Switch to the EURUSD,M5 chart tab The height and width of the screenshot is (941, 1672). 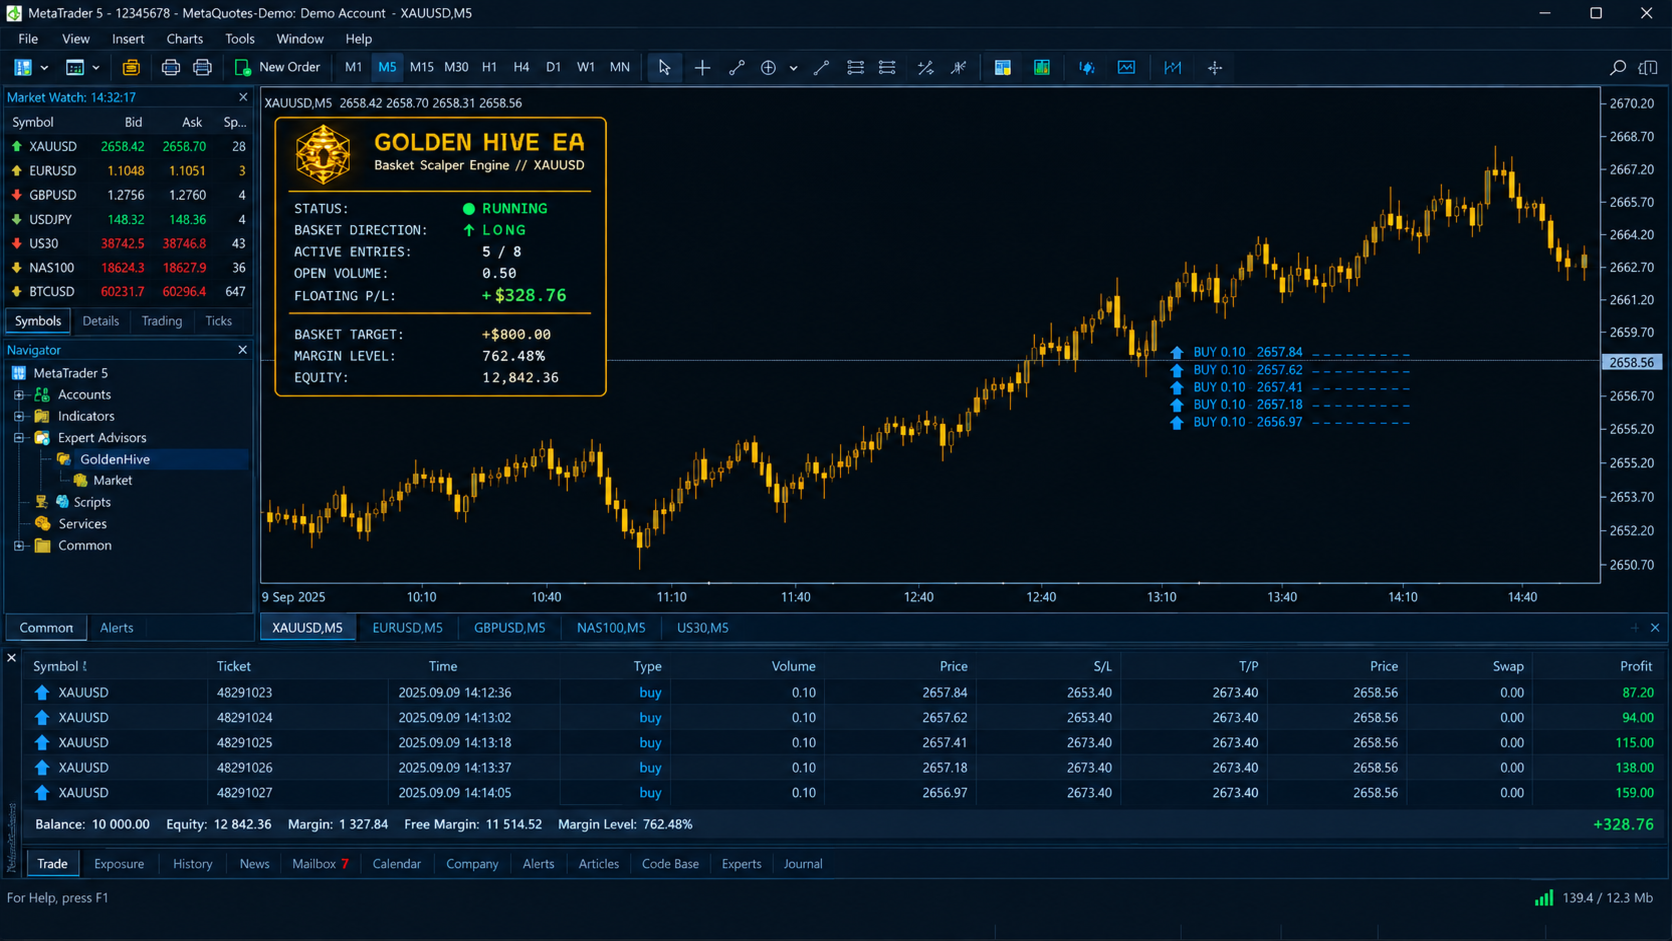pos(407,628)
